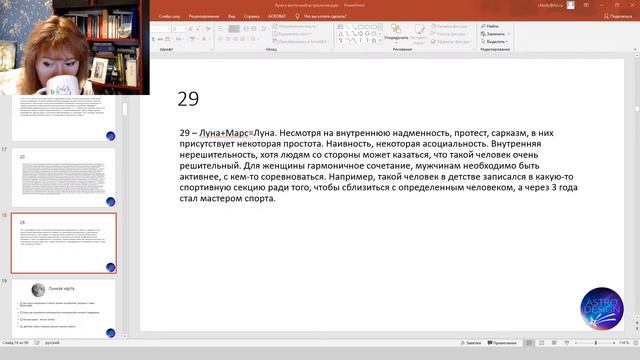This screenshot has height=360, width=640.
Task: Click the 'русский' language indicator
Action: point(52,343)
